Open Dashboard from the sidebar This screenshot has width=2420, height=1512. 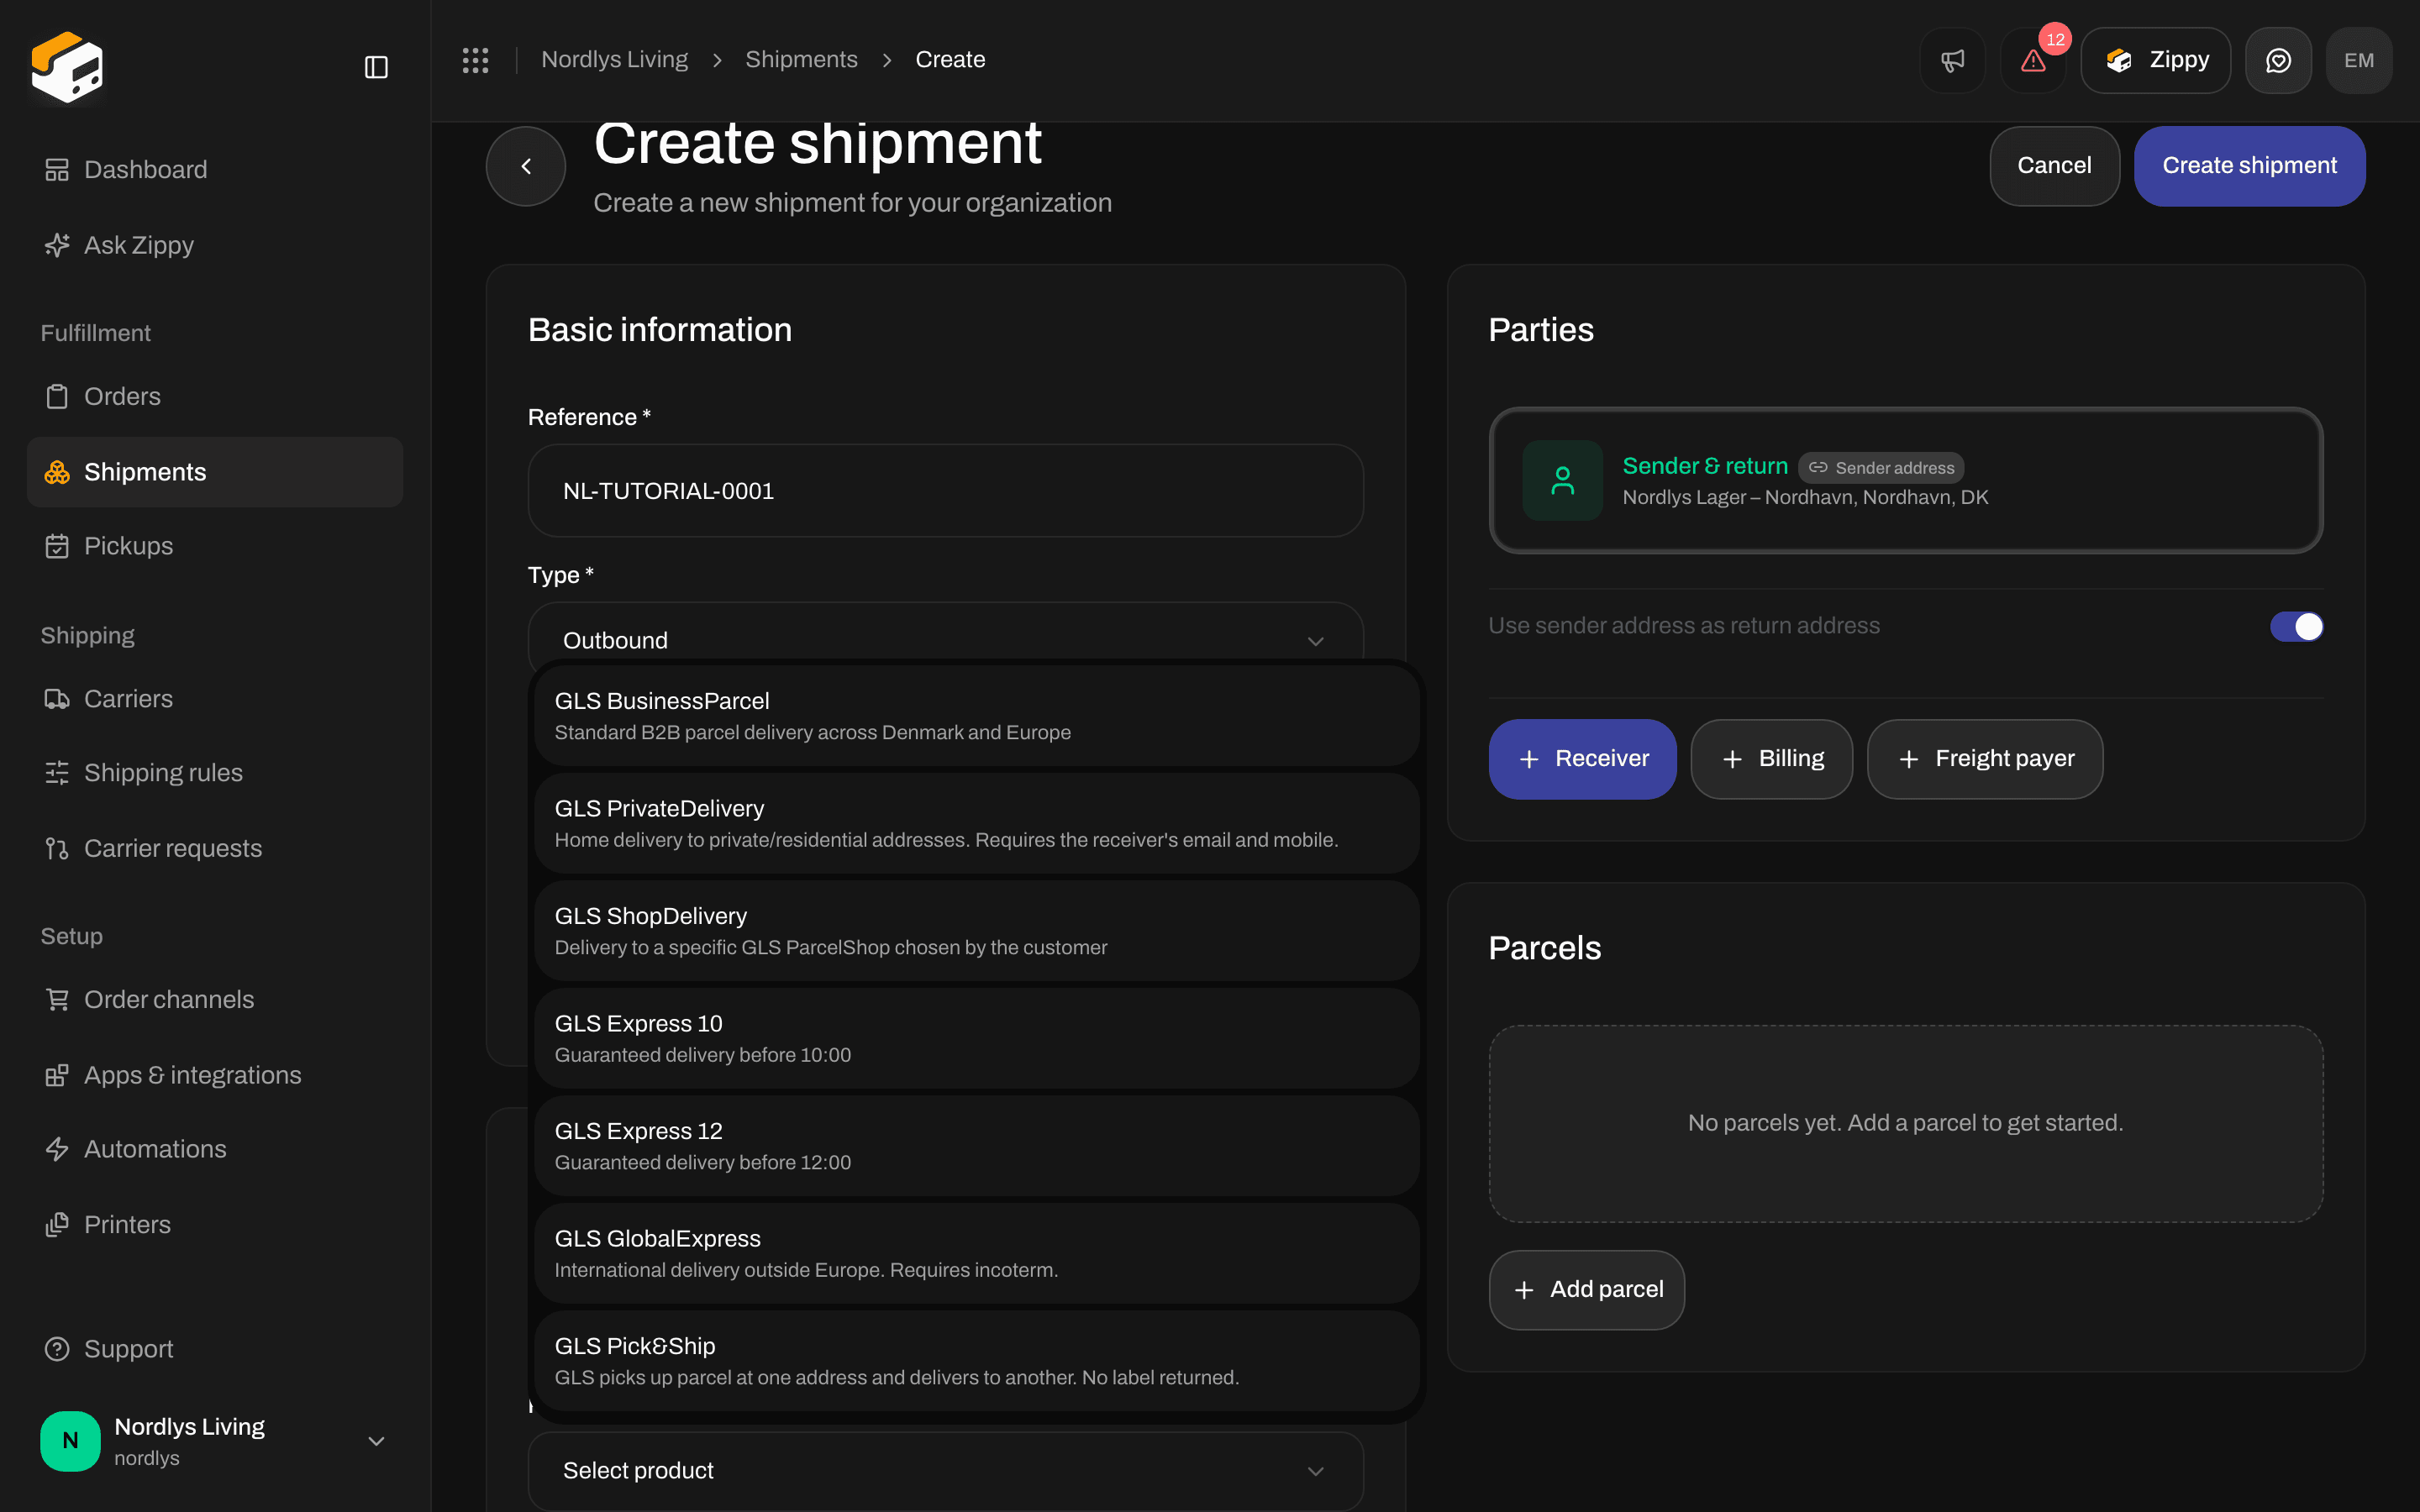(x=215, y=170)
